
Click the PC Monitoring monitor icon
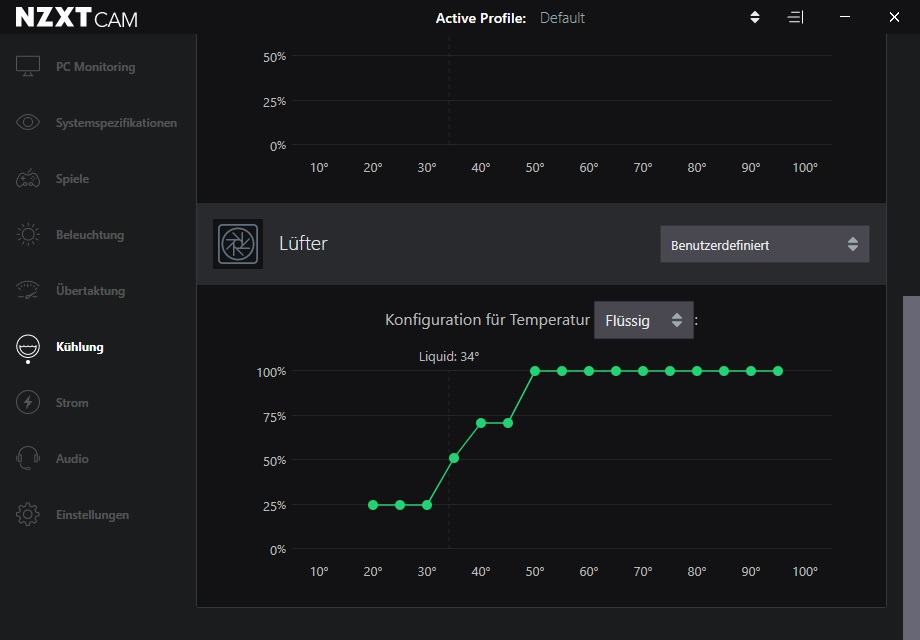(28, 66)
